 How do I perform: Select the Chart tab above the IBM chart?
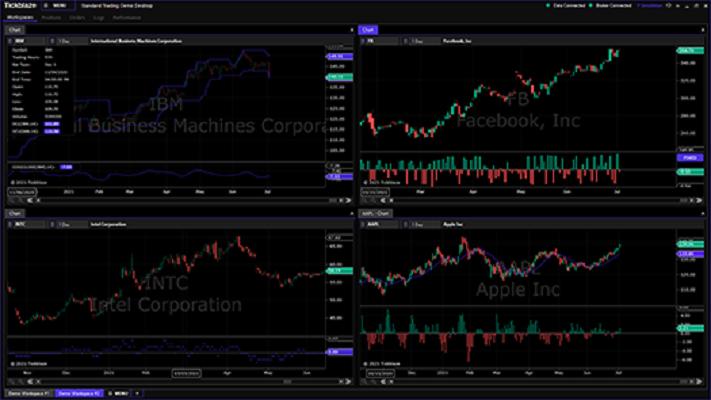click(15, 30)
